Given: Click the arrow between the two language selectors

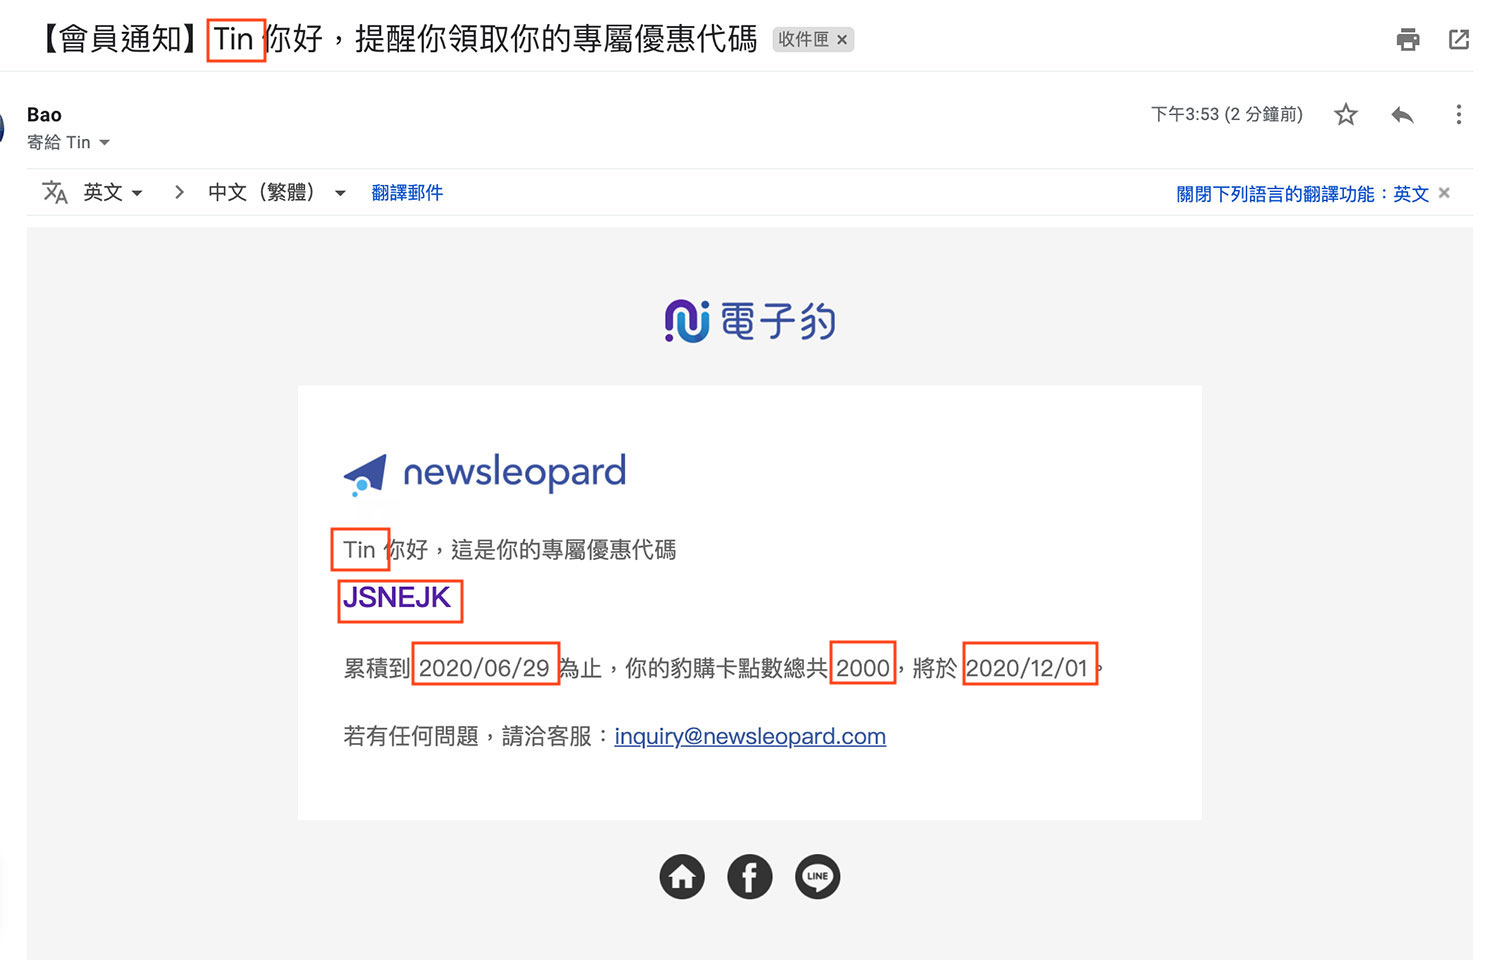Looking at the screenshot, I should [x=179, y=192].
